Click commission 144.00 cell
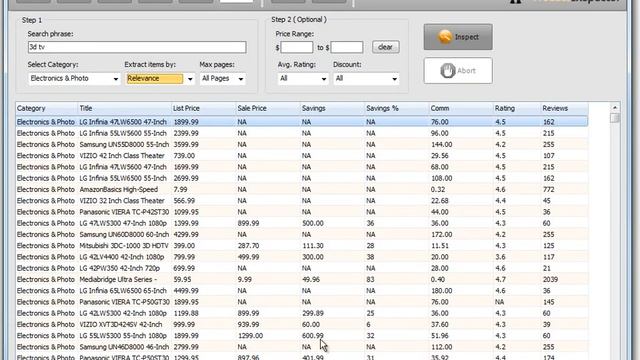The width and height of the screenshot is (640, 360). point(441,144)
